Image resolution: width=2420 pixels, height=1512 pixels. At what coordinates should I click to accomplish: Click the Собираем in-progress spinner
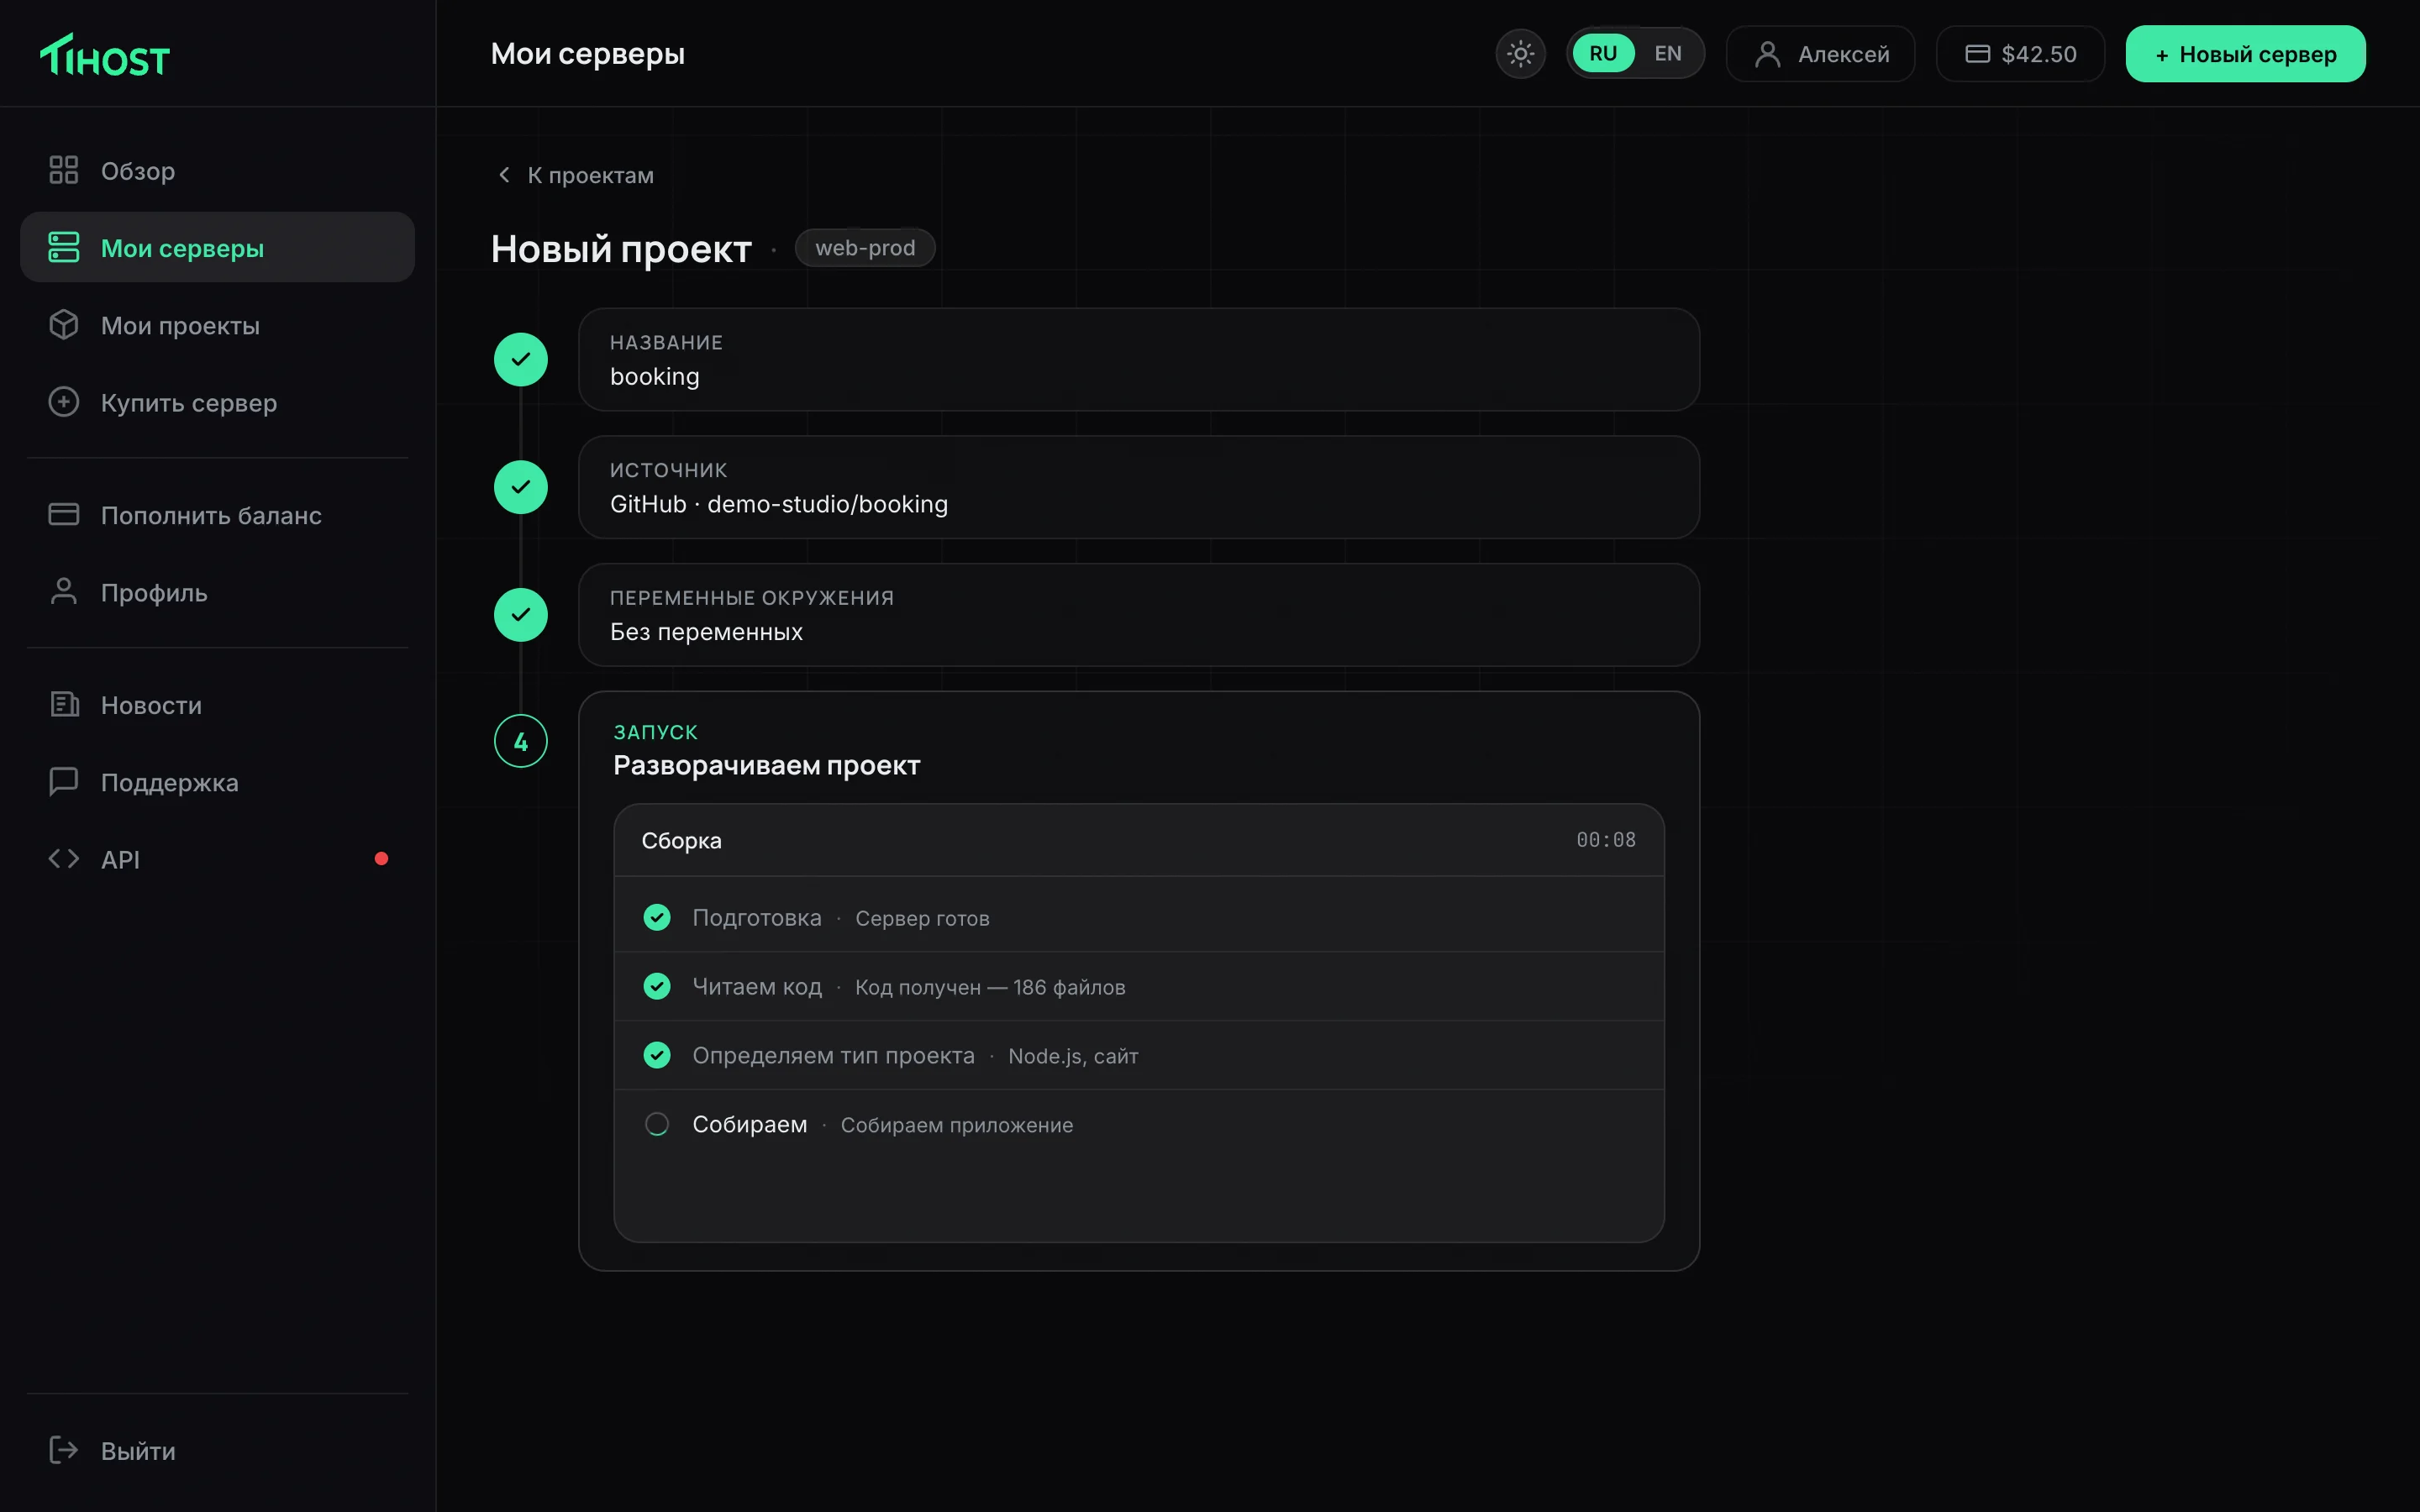click(x=657, y=1124)
